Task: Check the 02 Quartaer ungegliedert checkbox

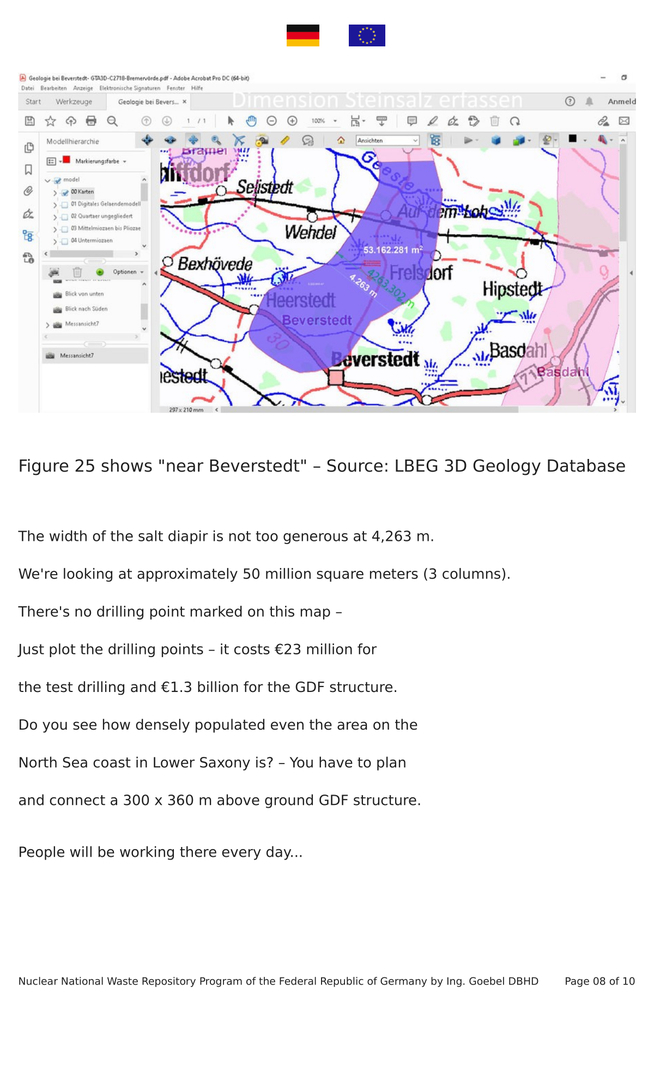Action: 64,216
